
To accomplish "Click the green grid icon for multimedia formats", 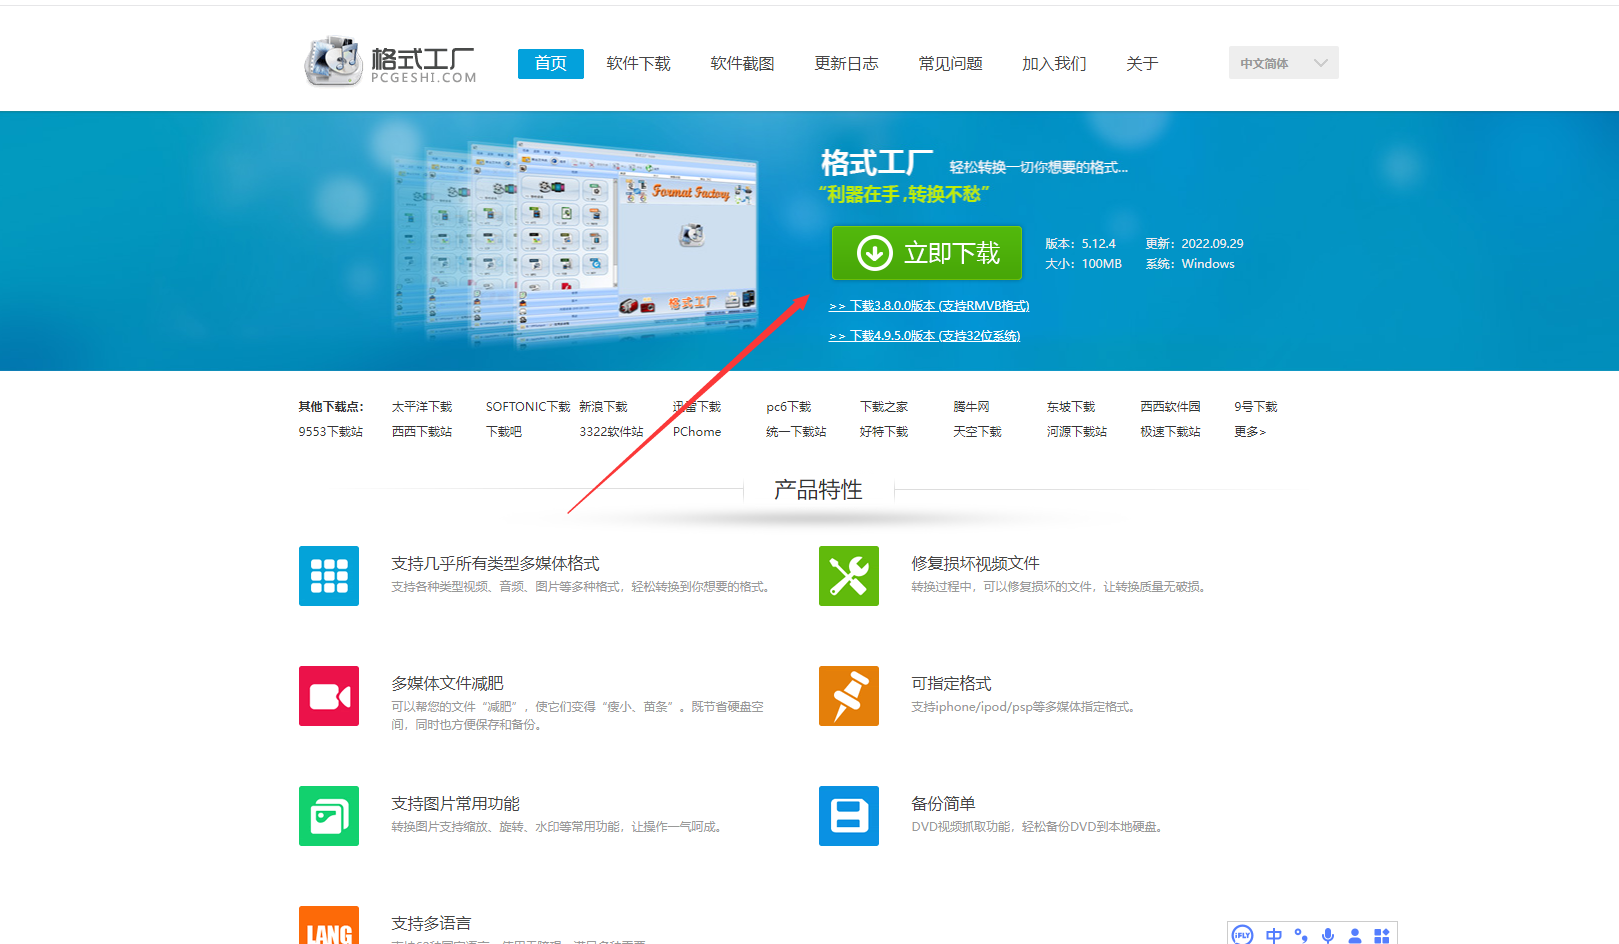I will click(x=328, y=576).
